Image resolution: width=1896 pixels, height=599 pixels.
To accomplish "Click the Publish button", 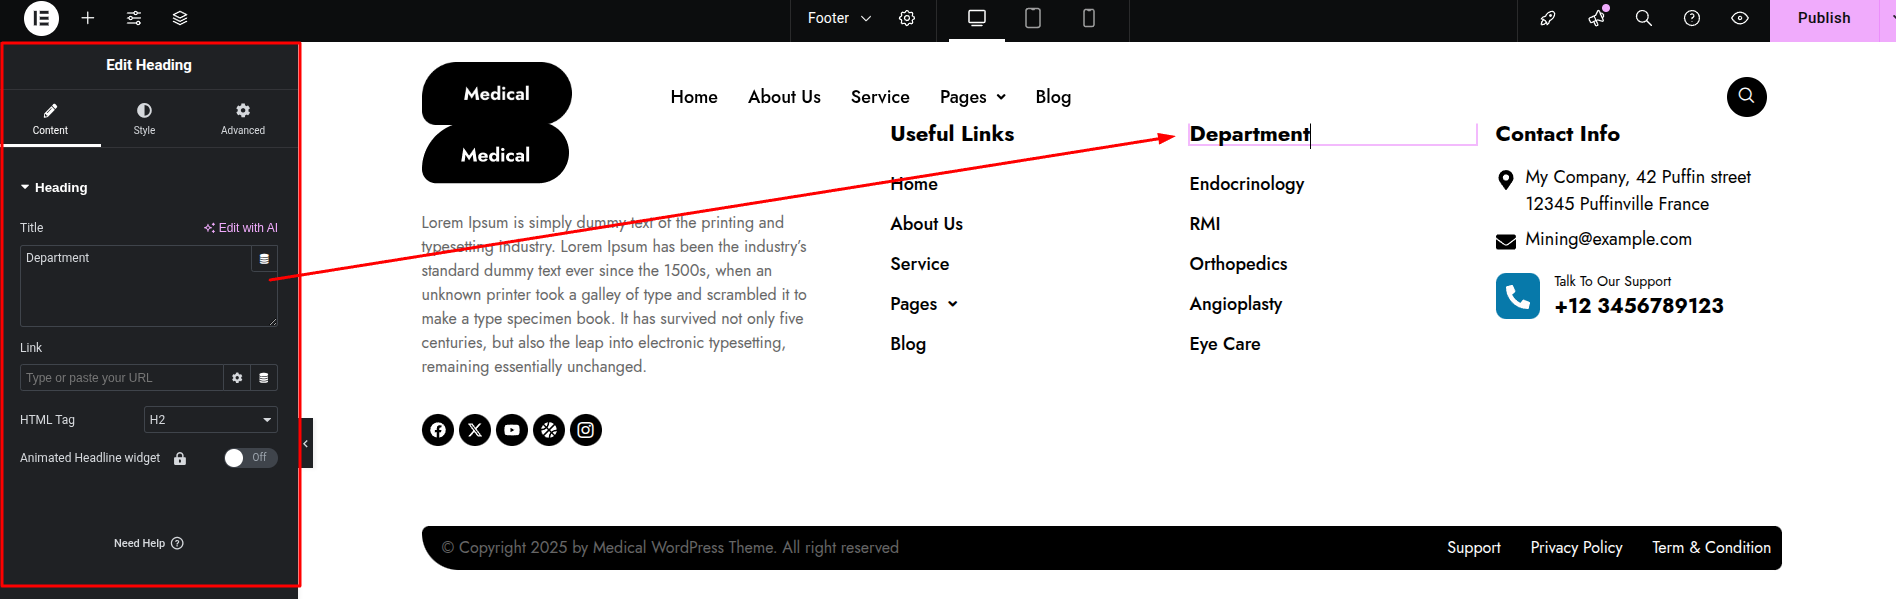I will click(1823, 18).
